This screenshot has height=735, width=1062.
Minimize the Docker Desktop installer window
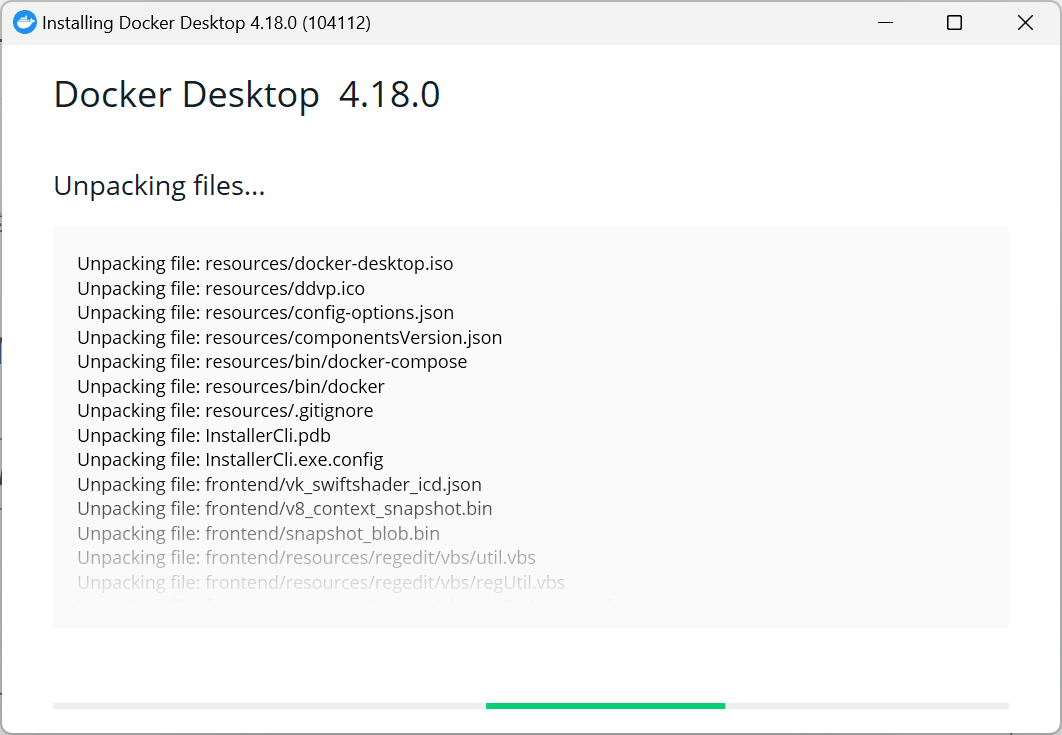(x=884, y=22)
